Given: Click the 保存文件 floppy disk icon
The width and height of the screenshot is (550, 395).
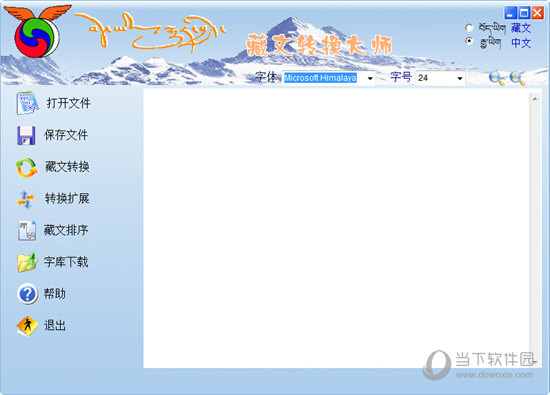Looking at the screenshot, I should click(26, 135).
